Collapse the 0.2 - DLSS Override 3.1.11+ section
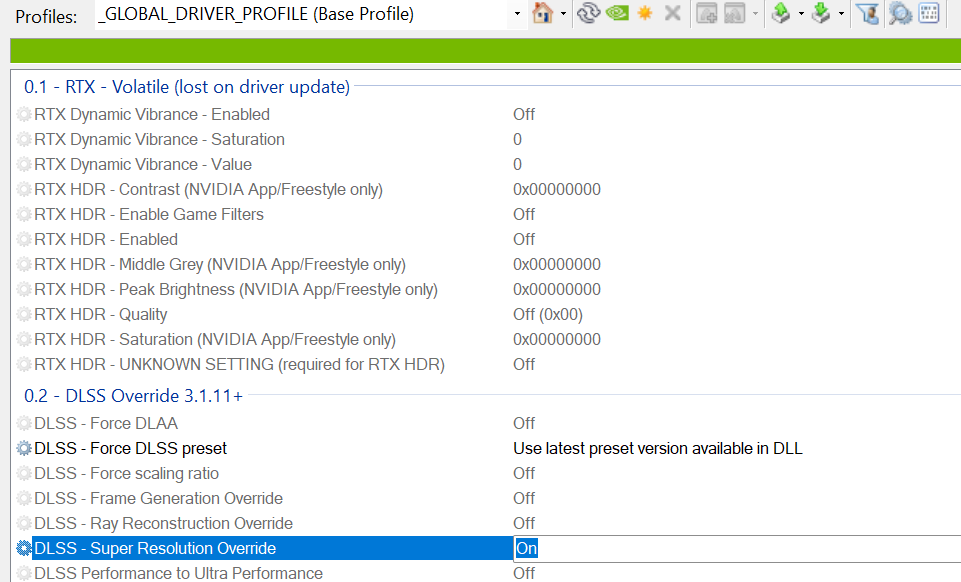Image resolution: width=961 pixels, height=582 pixels. point(133,396)
